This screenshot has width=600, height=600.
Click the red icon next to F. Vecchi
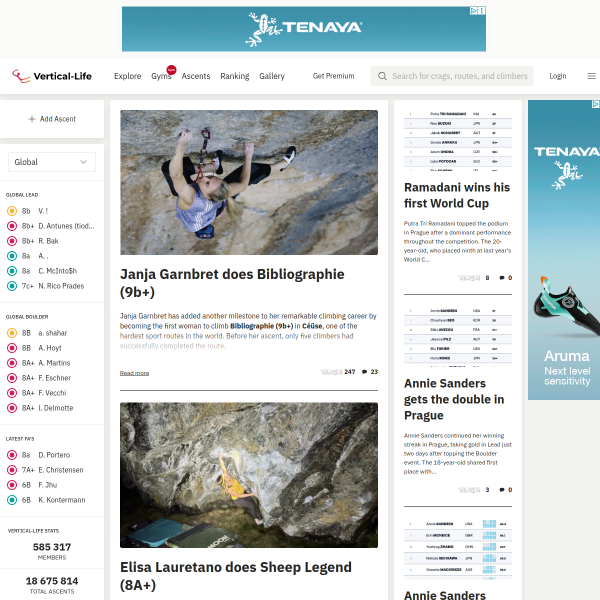click(x=12, y=393)
